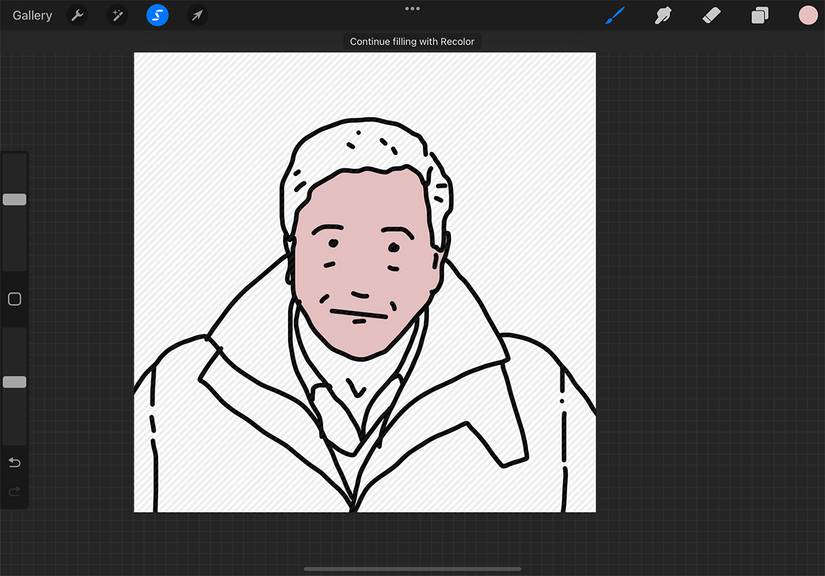
Task: Tap the redo arrow
Action: tap(14, 491)
